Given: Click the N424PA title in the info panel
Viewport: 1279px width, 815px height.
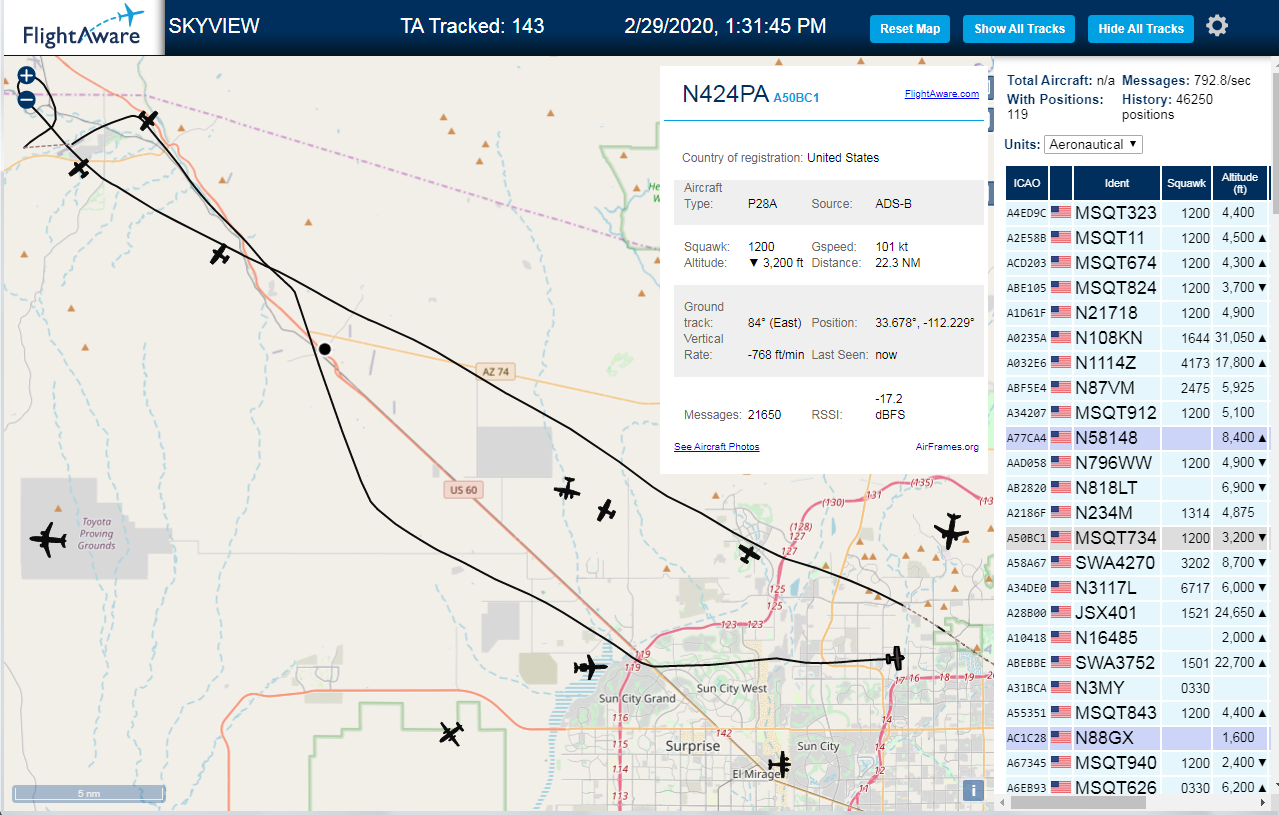Looking at the screenshot, I should [x=725, y=95].
